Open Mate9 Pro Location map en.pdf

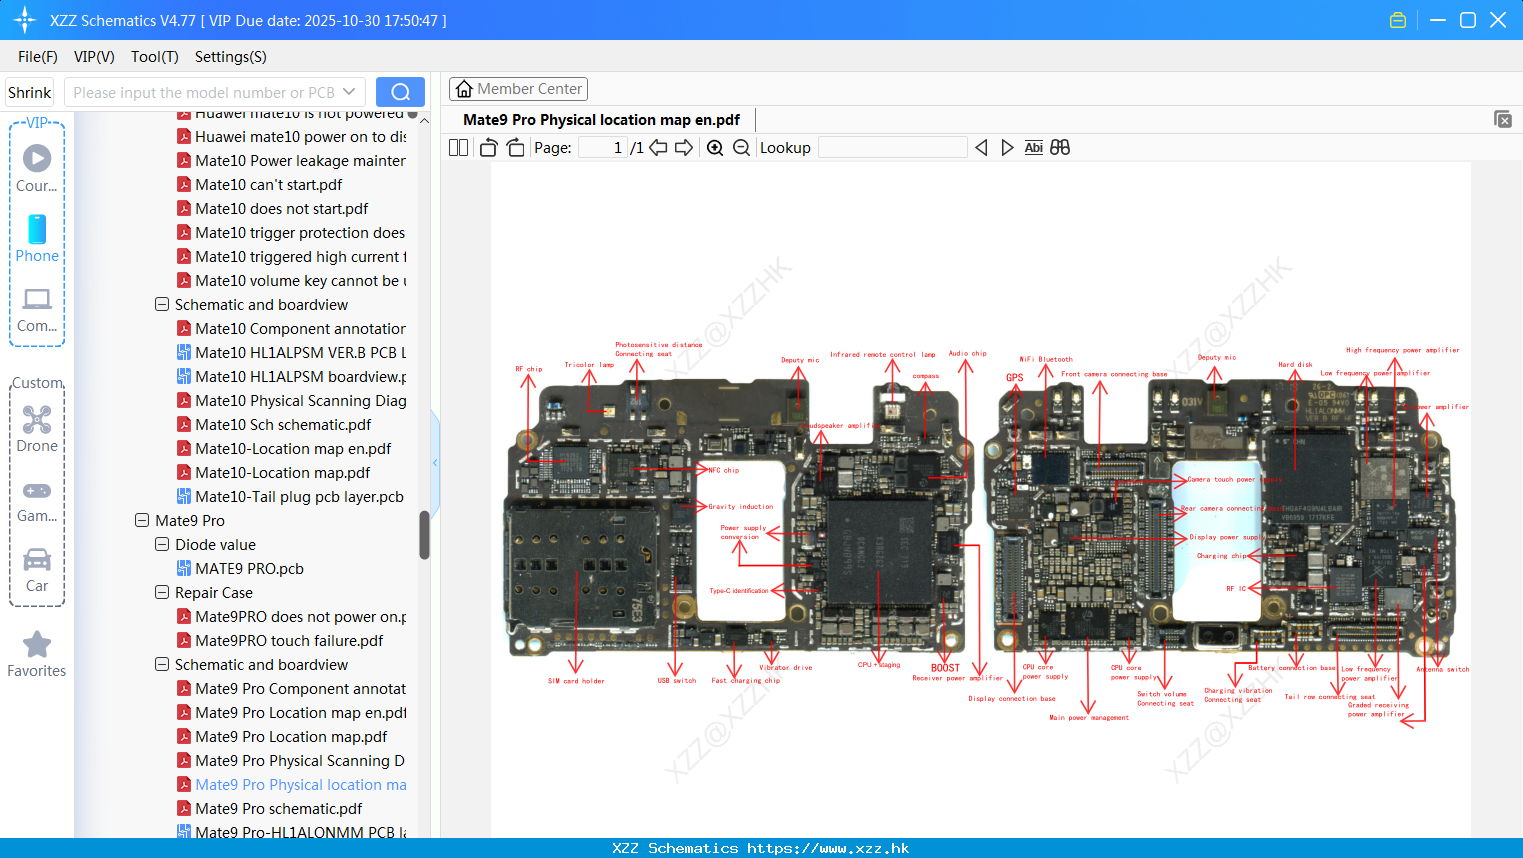(291, 712)
